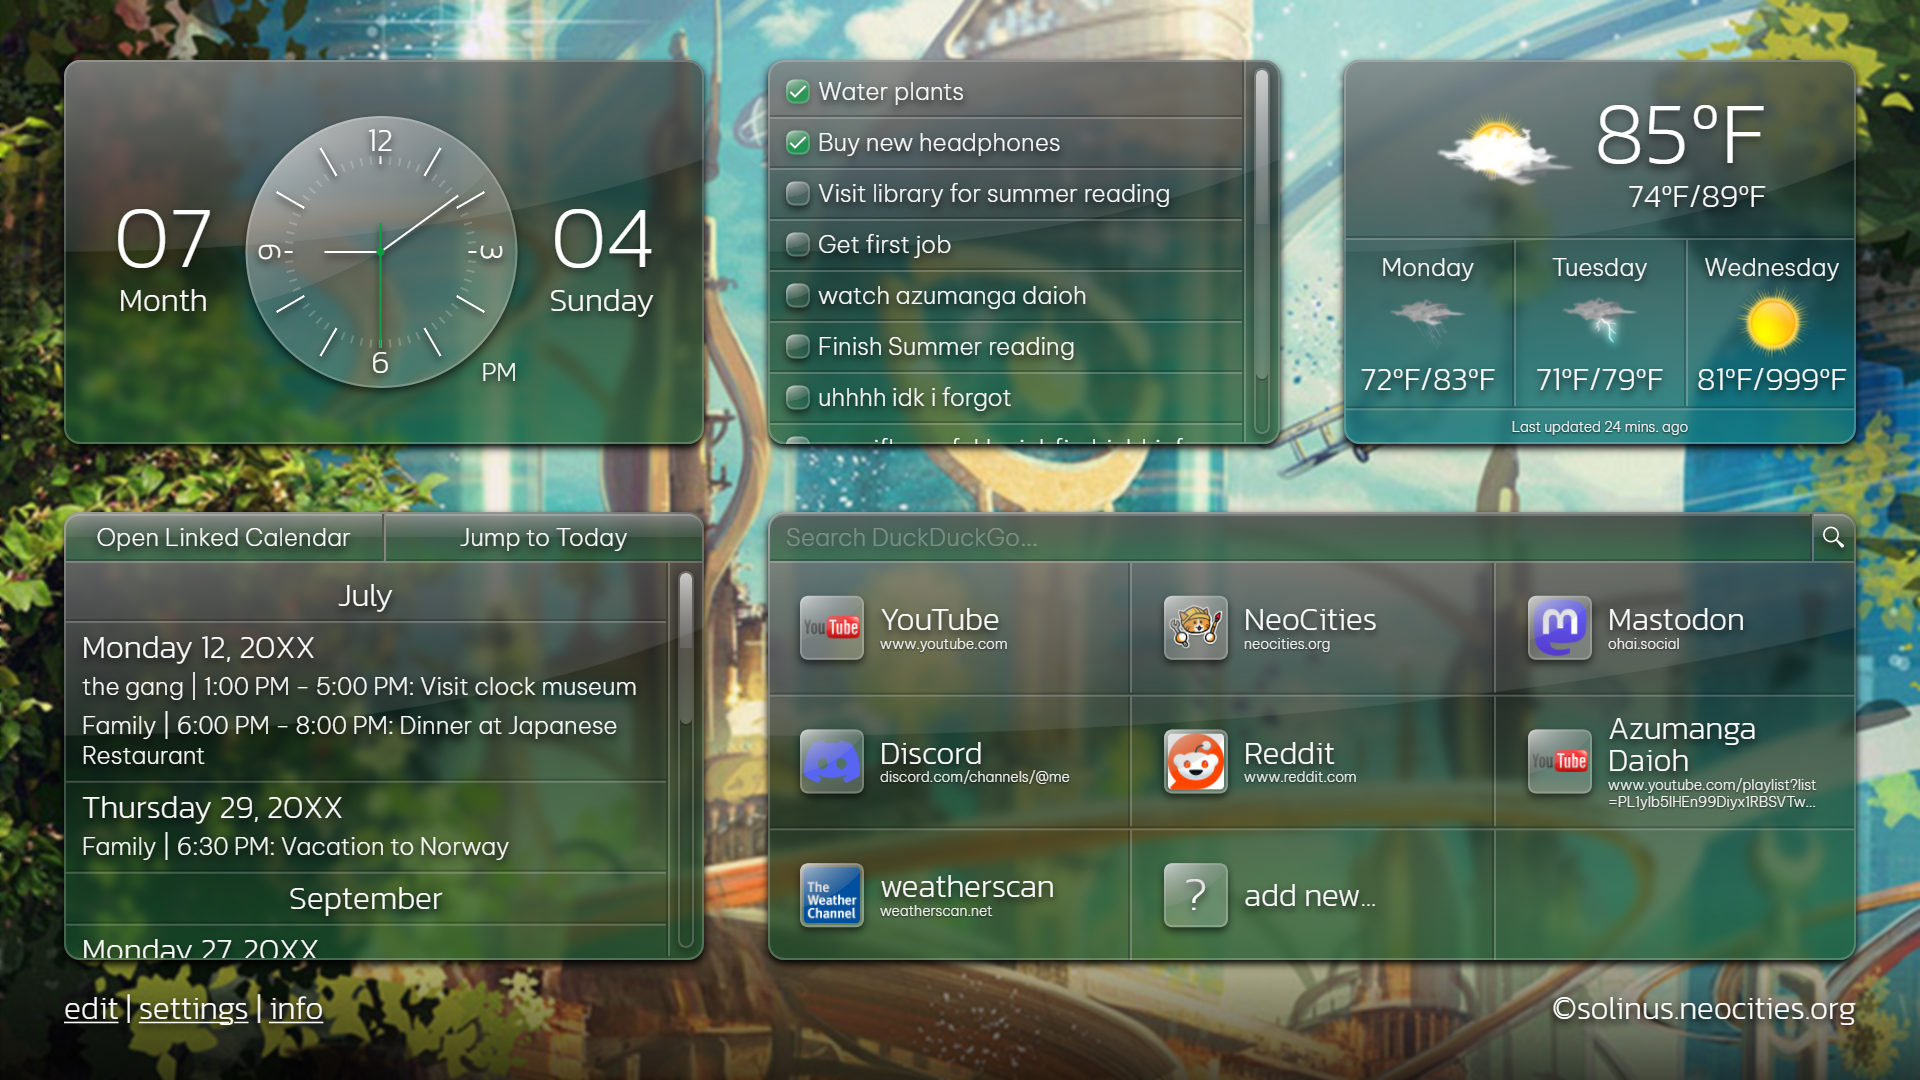Open the settings link
Viewport: 1920px width, 1080px height.
point(193,1009)
